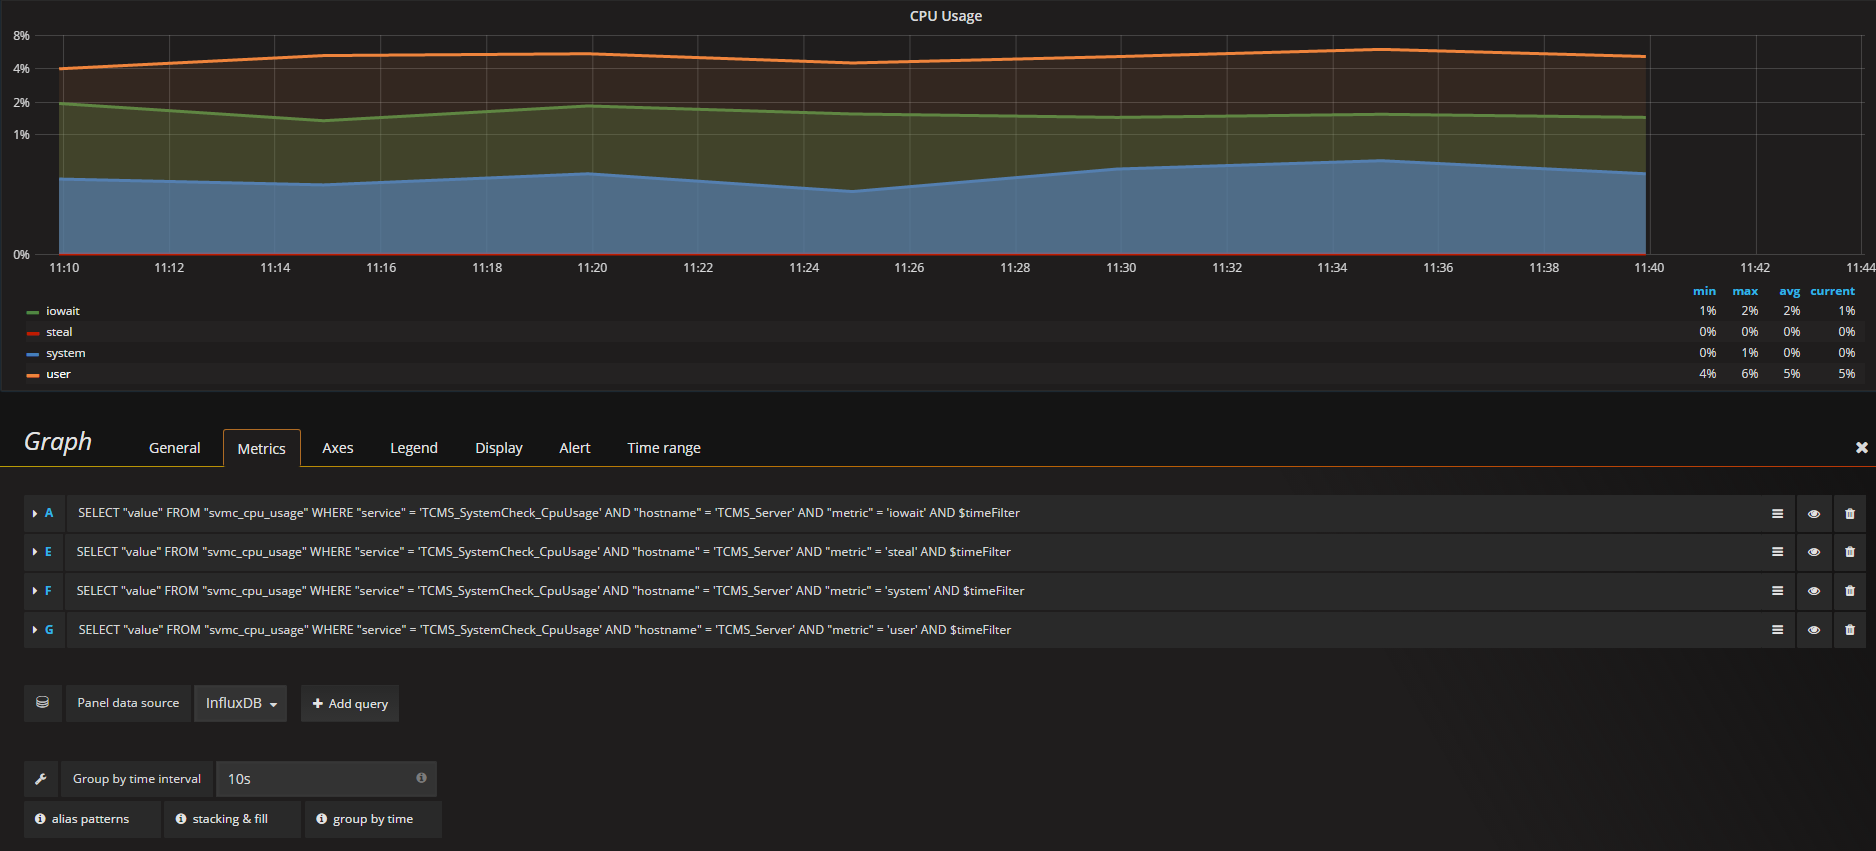
Task: Click the iowait green color swatch in legend
Action: [x=33, y=312]
